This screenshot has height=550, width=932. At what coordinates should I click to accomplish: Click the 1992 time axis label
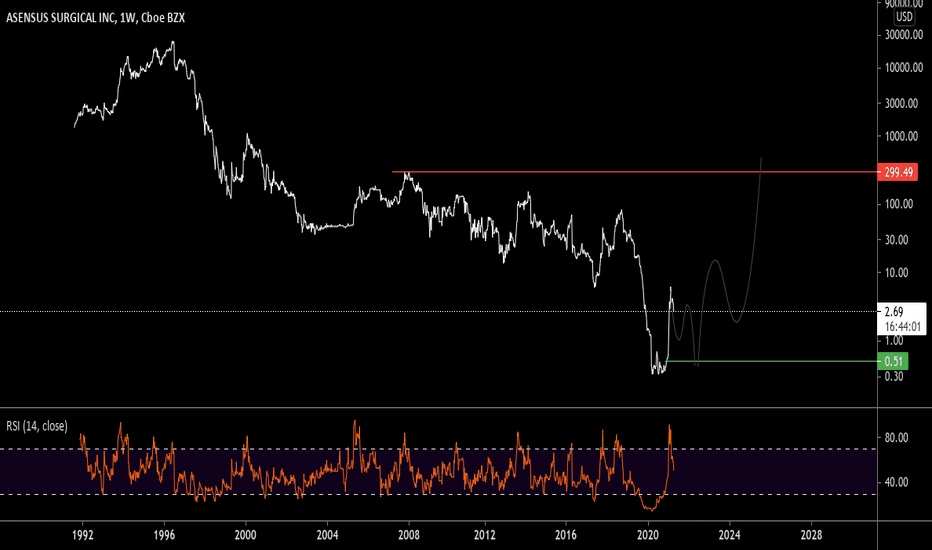coord(82,535)
